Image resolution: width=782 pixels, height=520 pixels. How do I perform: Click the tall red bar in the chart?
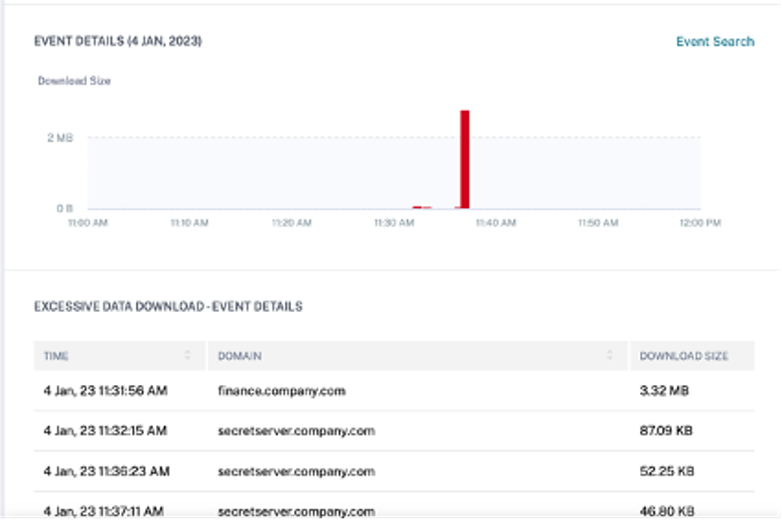[x=464, y=159]
